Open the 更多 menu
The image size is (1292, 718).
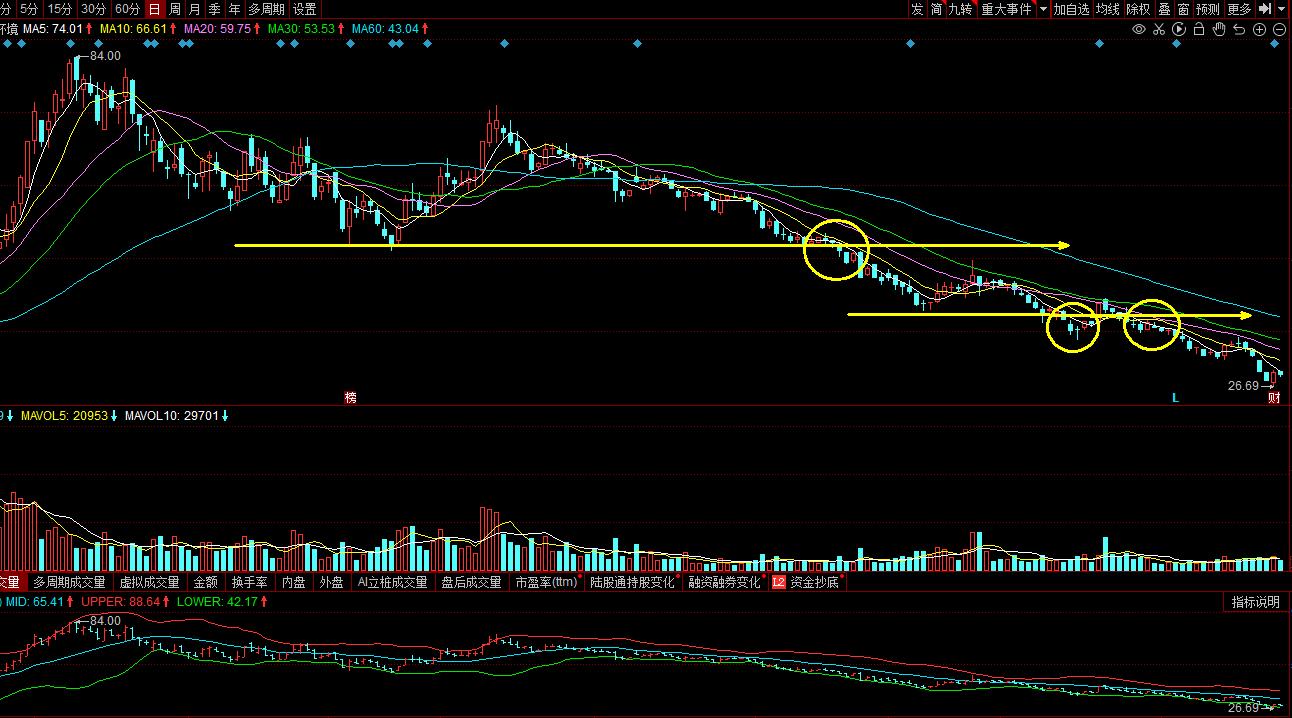tap(1239, 9)
